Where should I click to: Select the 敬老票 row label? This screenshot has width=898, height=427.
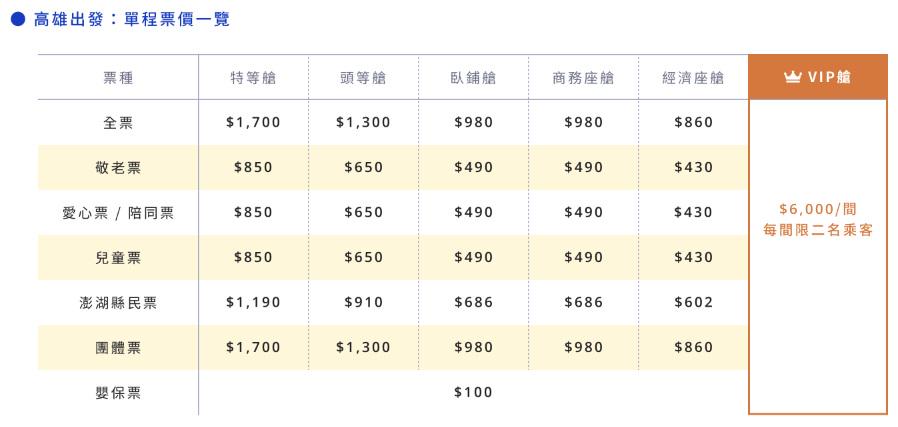pyautogui.click(x=119, y=168)
